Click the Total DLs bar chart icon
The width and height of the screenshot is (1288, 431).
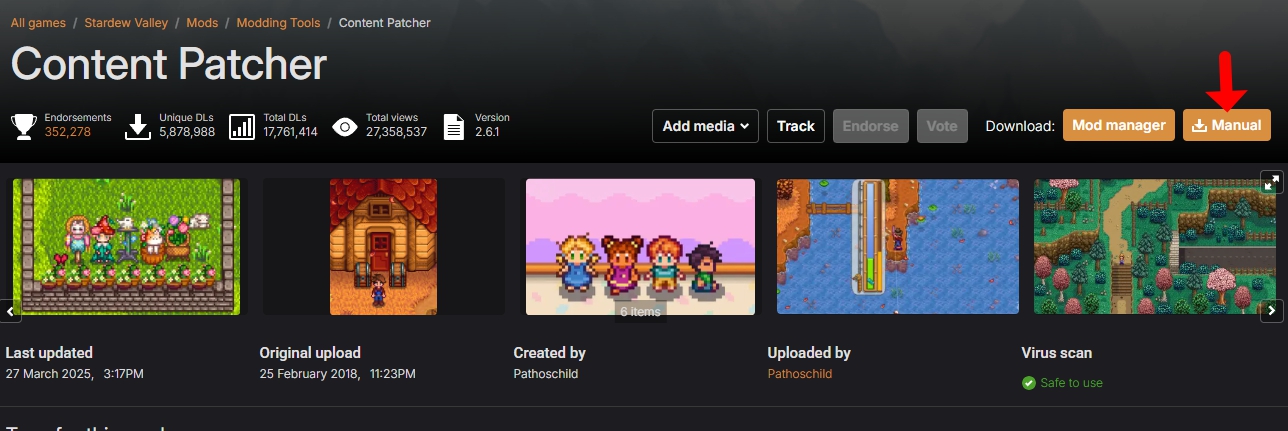pyautogui.click(x=242, y=126)
